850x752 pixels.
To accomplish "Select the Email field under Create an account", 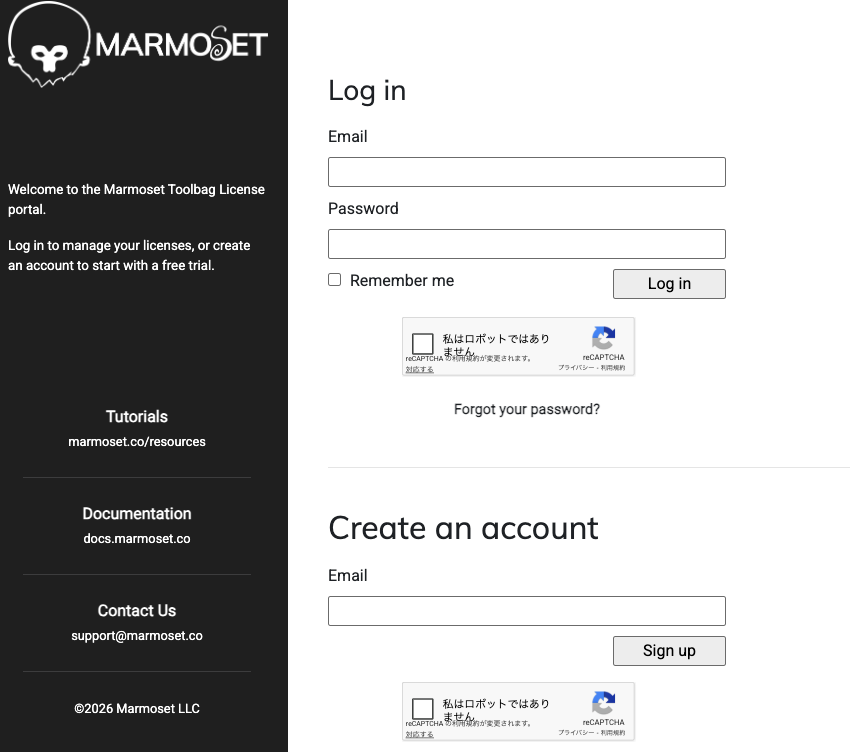I will (526, 611).
